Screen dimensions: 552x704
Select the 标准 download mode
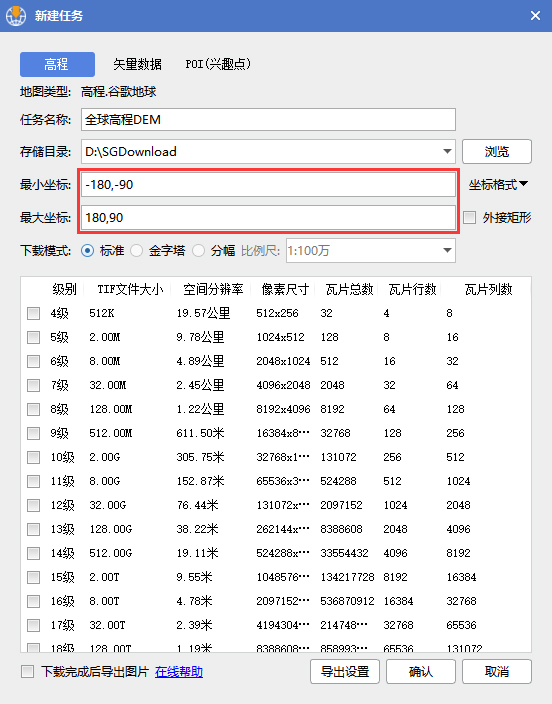click(87, 251)
